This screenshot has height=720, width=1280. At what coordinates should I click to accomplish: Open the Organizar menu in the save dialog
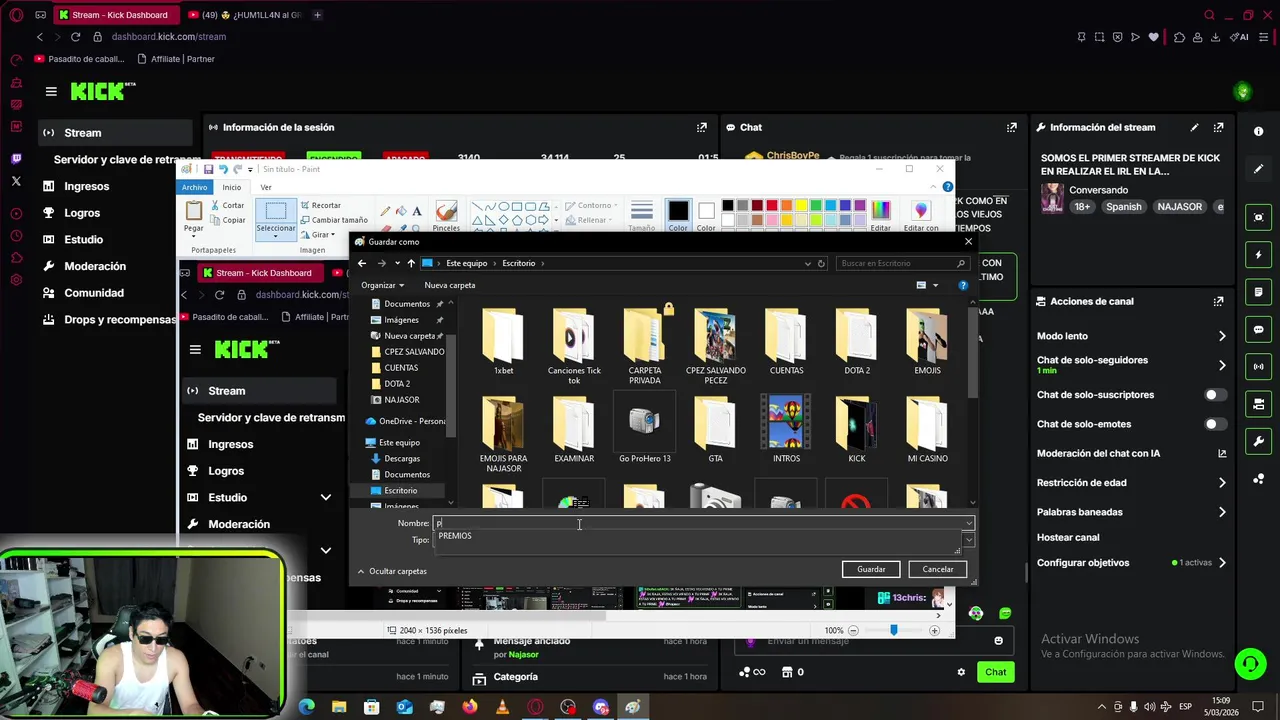382,285
